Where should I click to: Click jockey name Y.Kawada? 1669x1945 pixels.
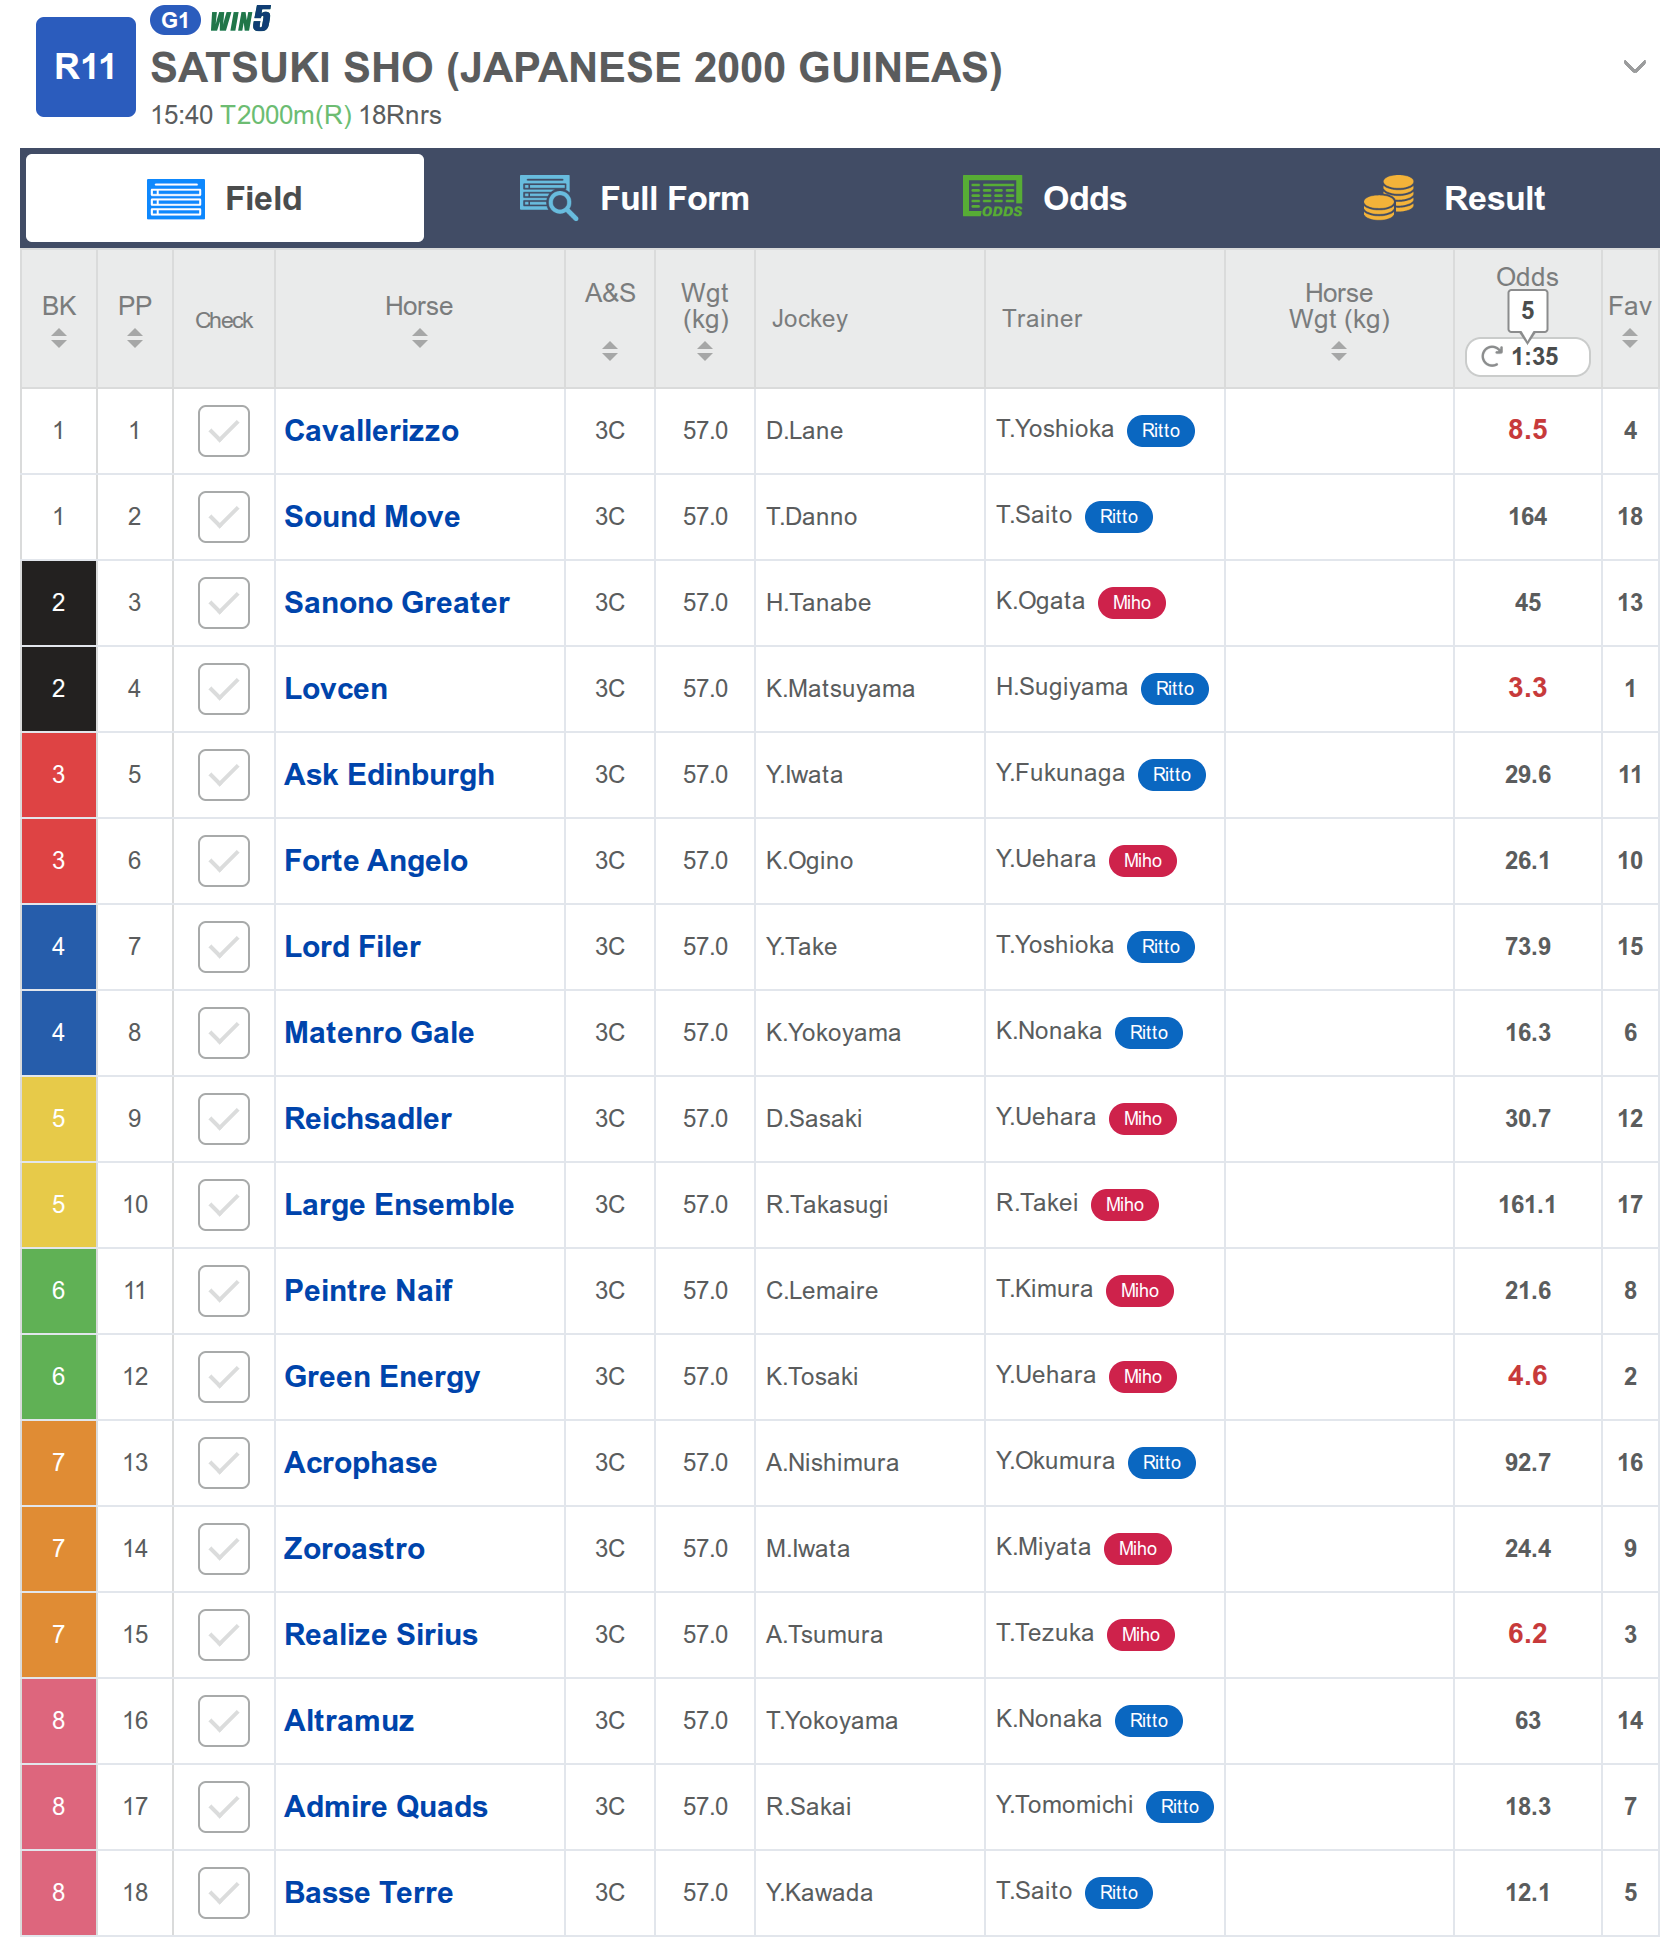[819, 1893]
